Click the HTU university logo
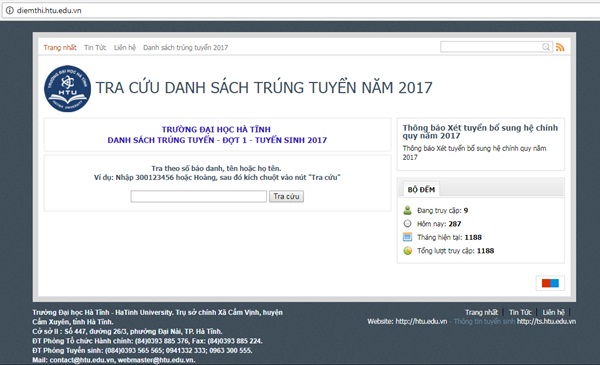Image resolution: width=600 pixels, height=365 pixels. click(67, 88)
